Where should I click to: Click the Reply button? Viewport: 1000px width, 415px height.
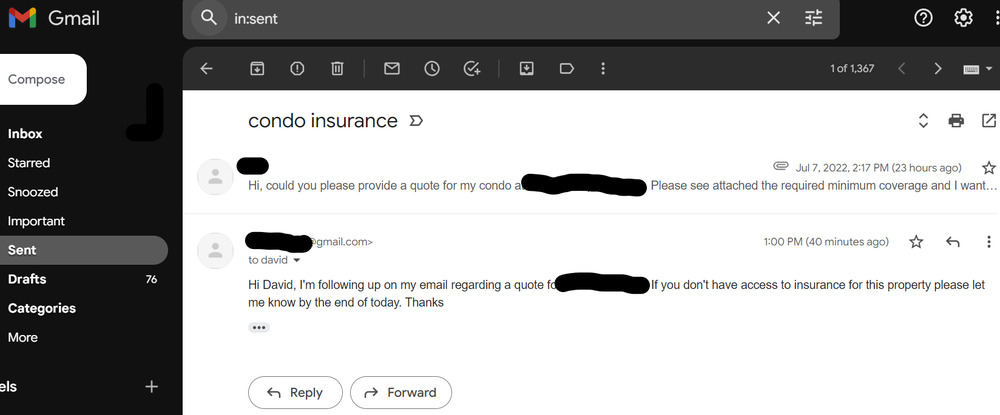(295, 393)
